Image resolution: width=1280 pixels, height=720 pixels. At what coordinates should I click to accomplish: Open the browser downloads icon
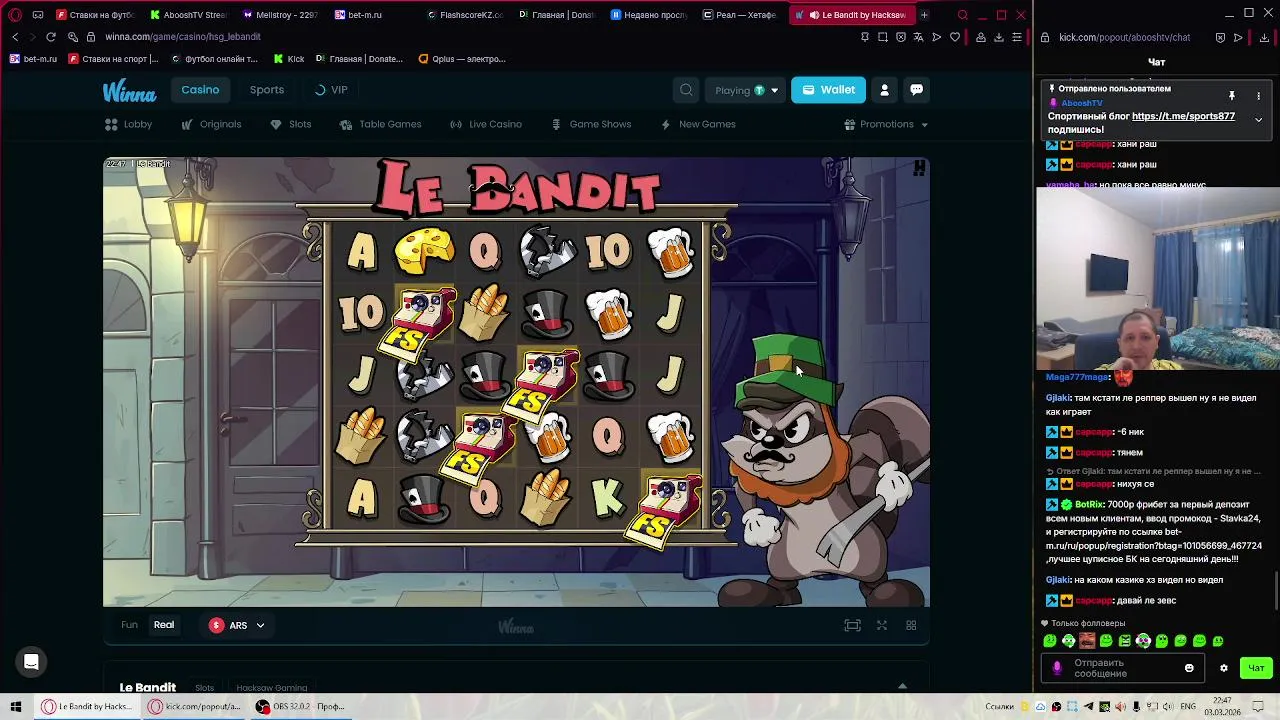[998, 37]
